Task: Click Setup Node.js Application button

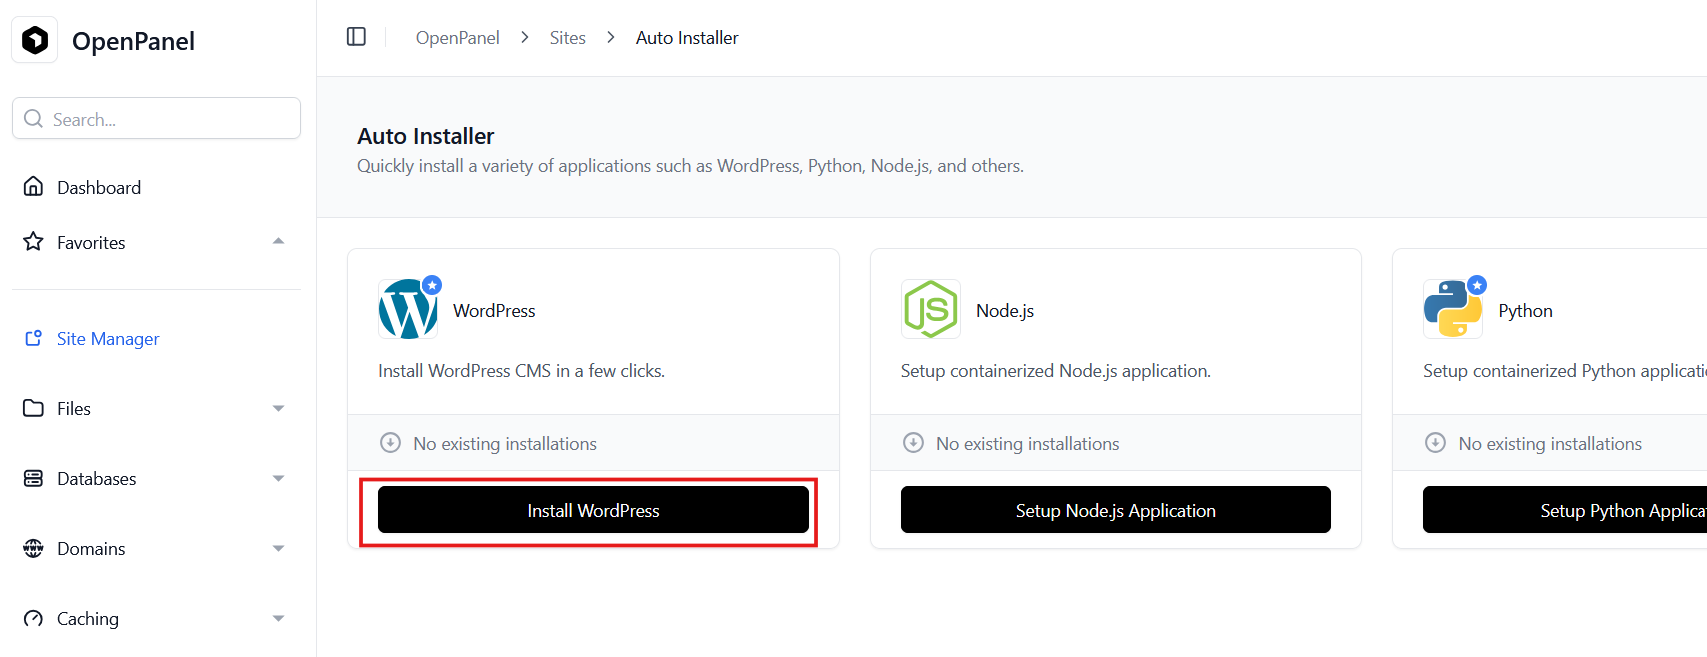Action: tap(1115, 510)
